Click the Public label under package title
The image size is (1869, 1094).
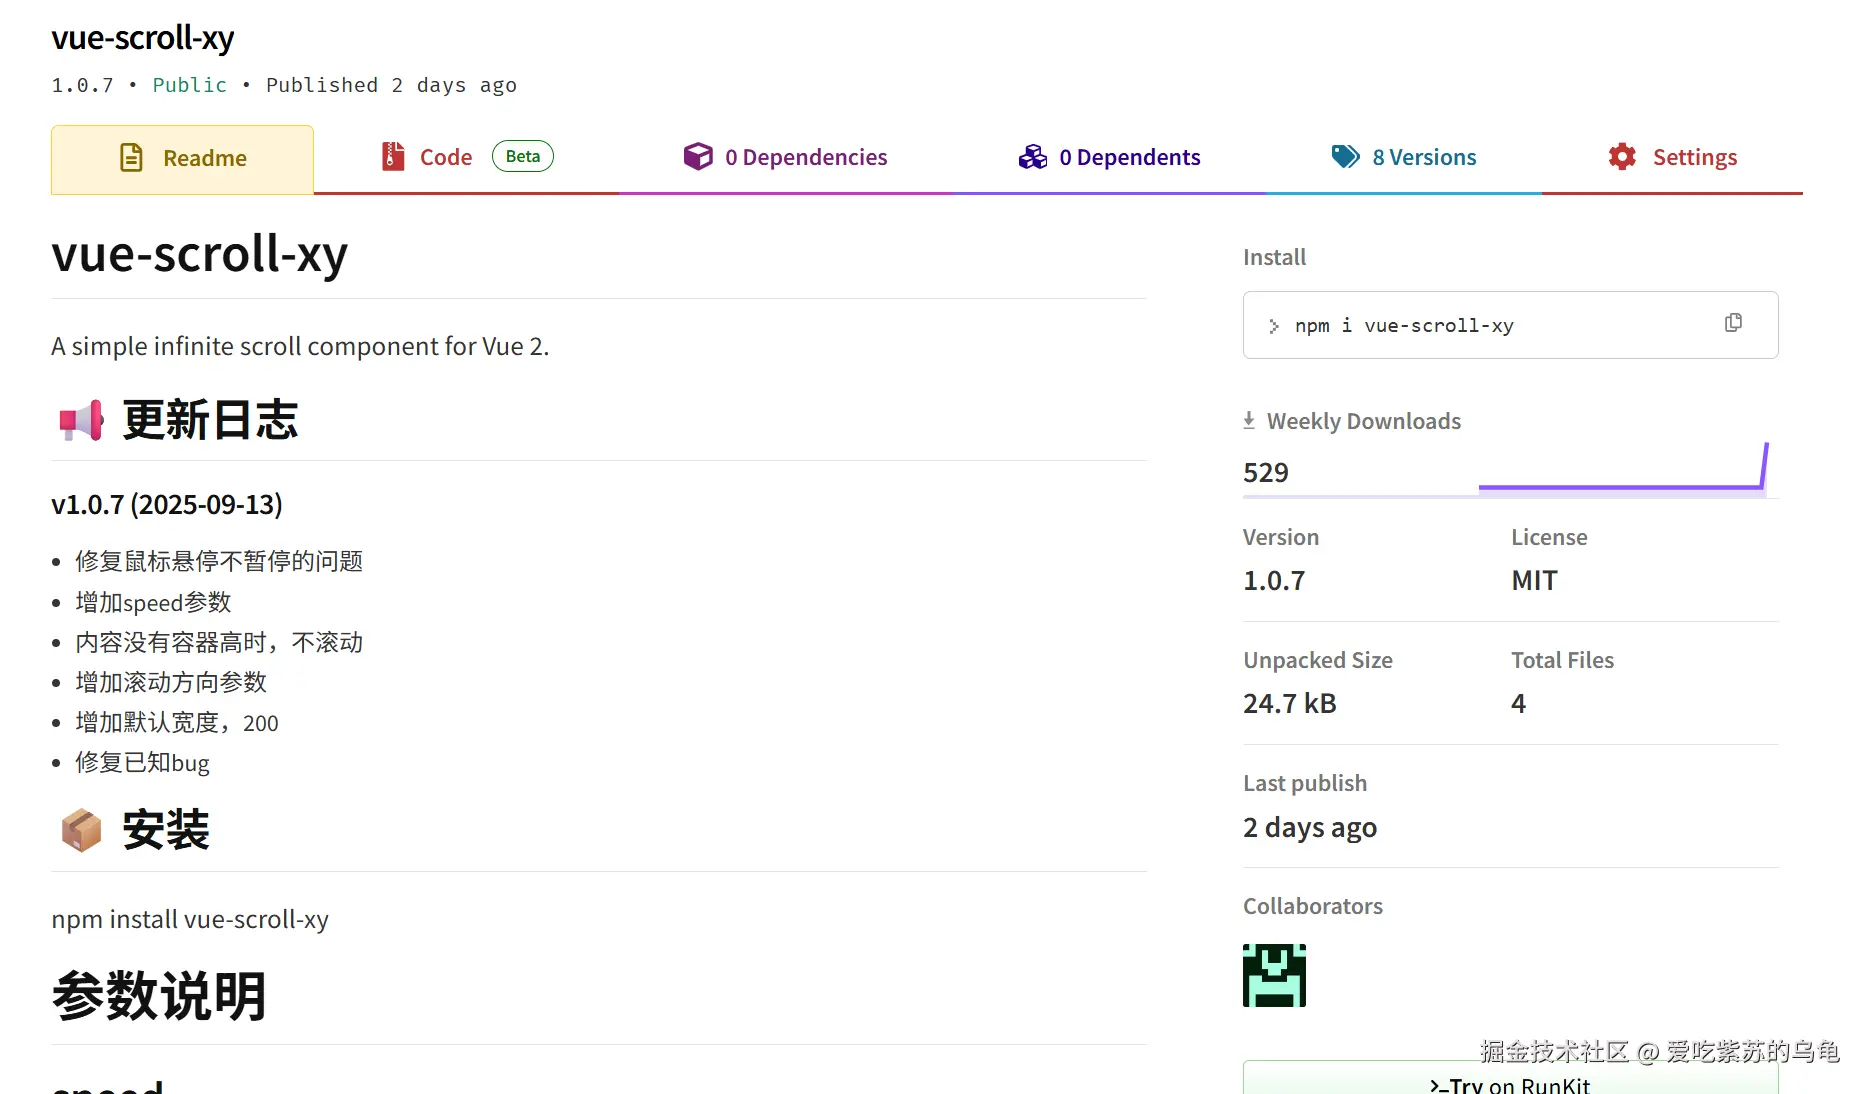[x=190, y=86]
